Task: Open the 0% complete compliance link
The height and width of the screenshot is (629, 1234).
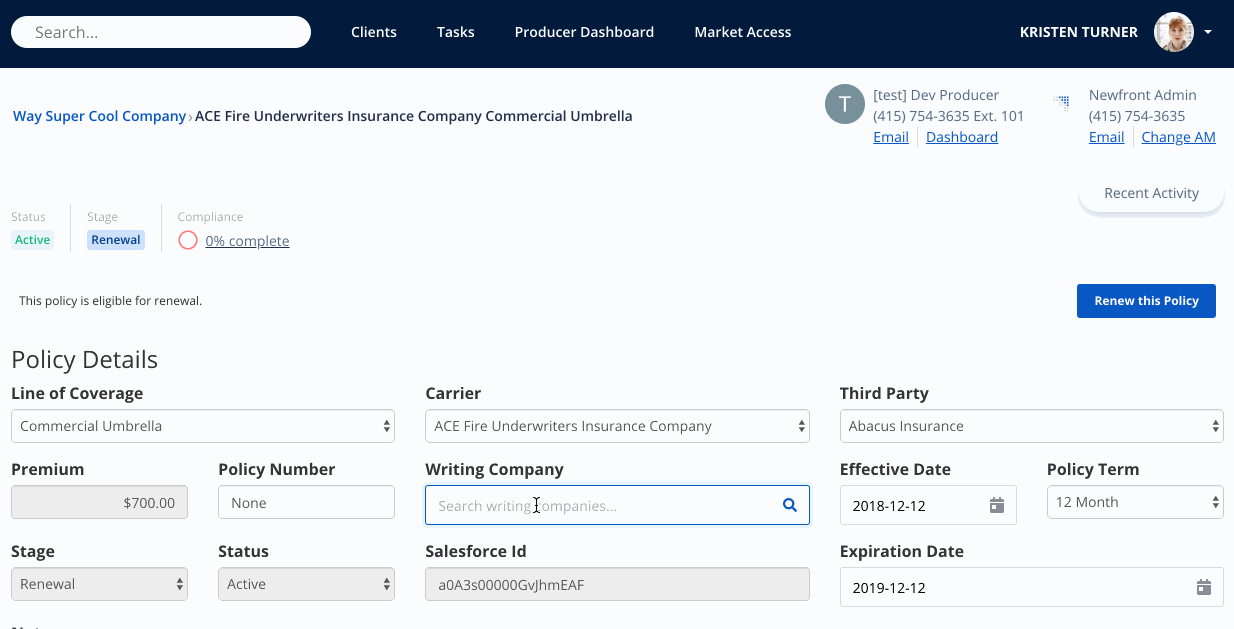Action: 247,241
